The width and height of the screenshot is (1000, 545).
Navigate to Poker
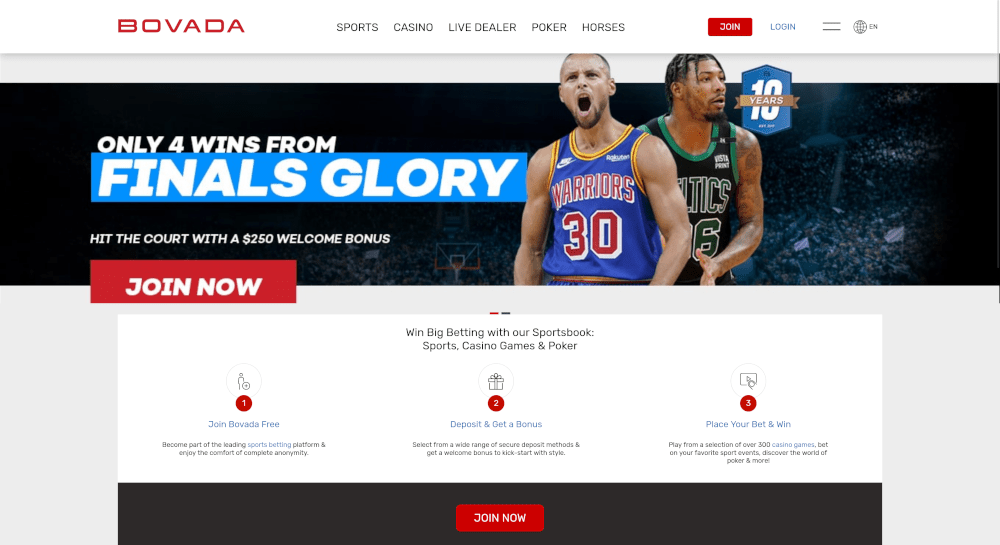tap(549, 27)
